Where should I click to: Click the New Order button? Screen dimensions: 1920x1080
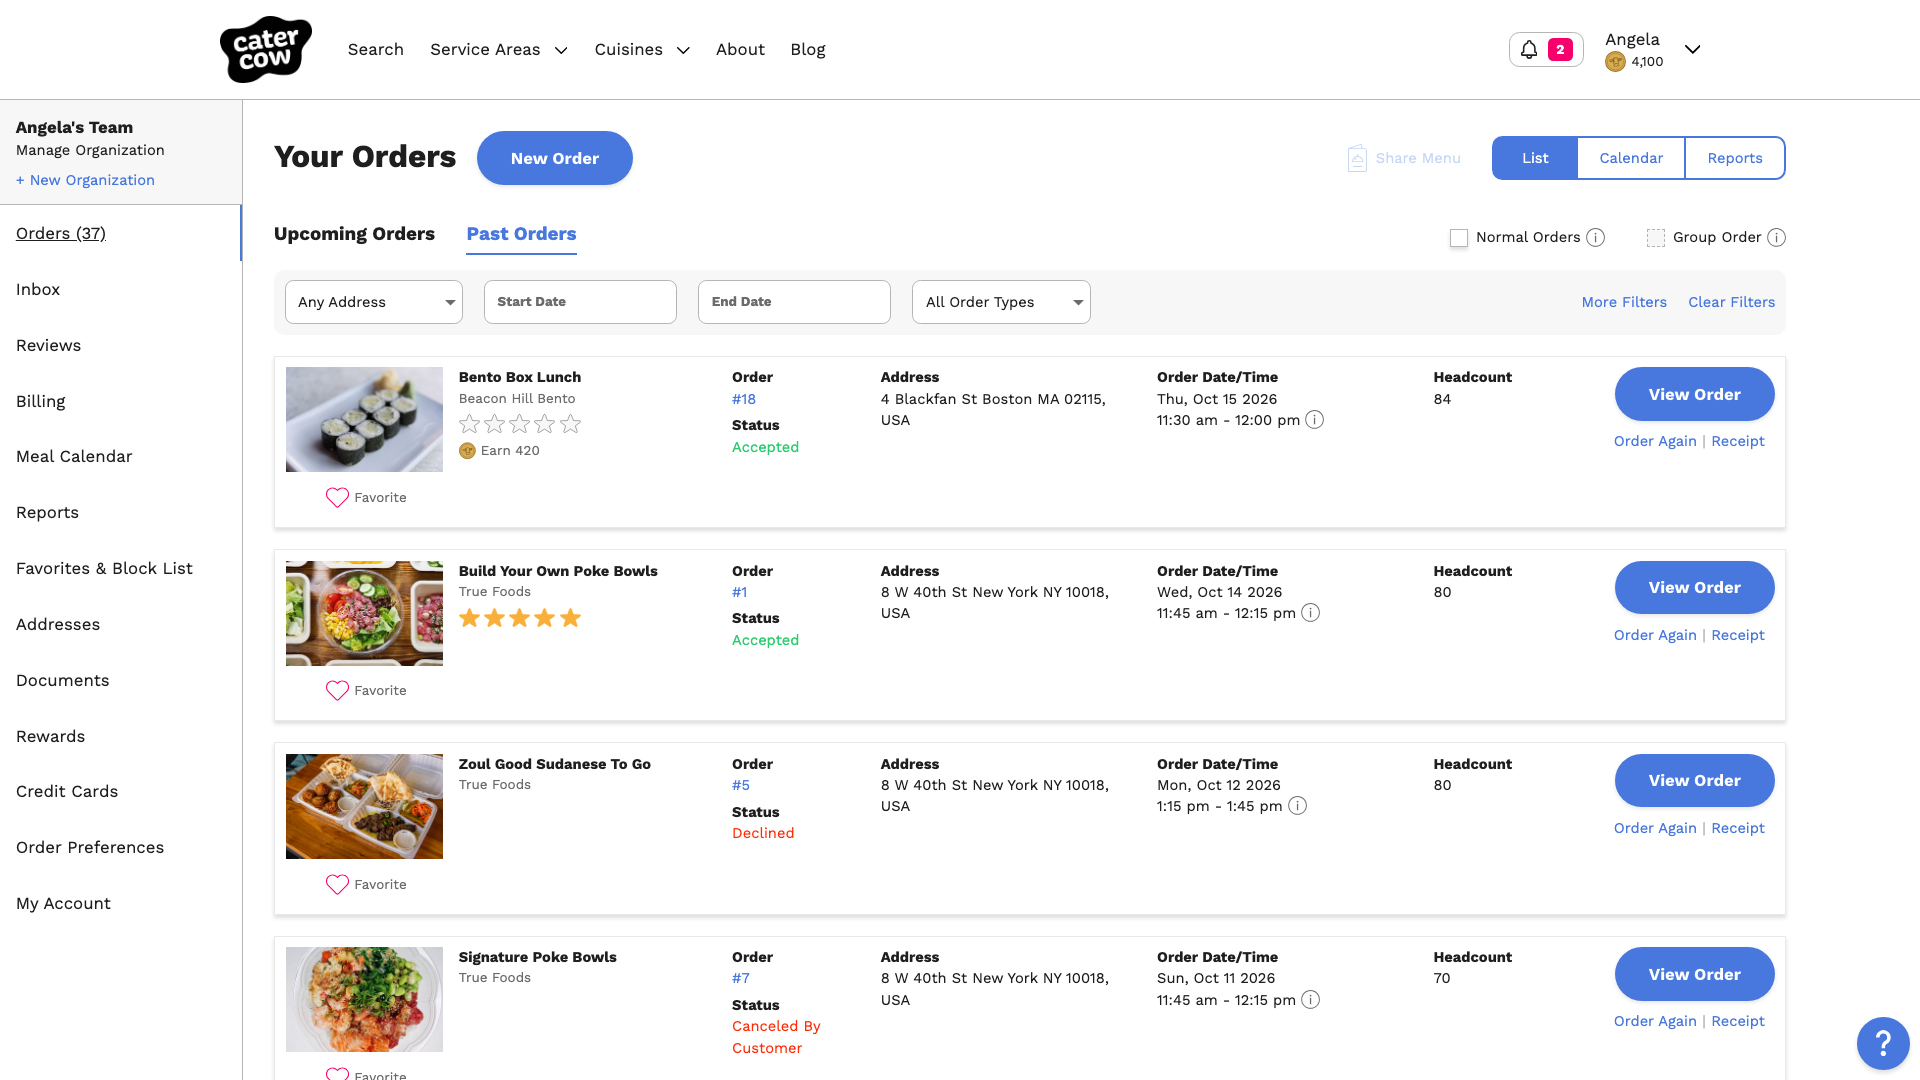click(x=555, y=158)
